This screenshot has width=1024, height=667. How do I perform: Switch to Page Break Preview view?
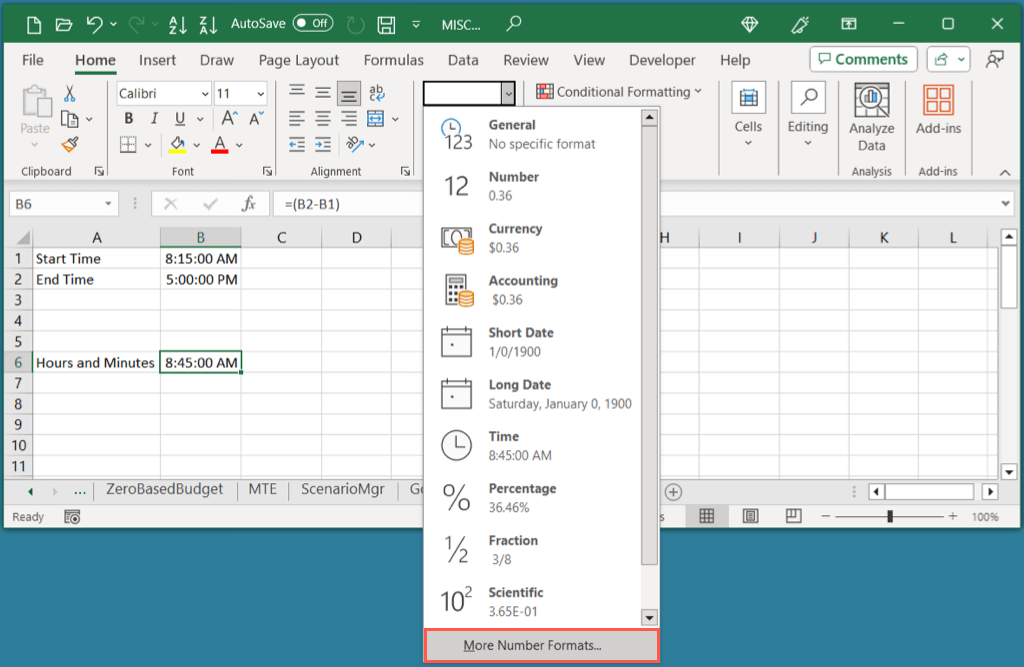coord(793,516)
